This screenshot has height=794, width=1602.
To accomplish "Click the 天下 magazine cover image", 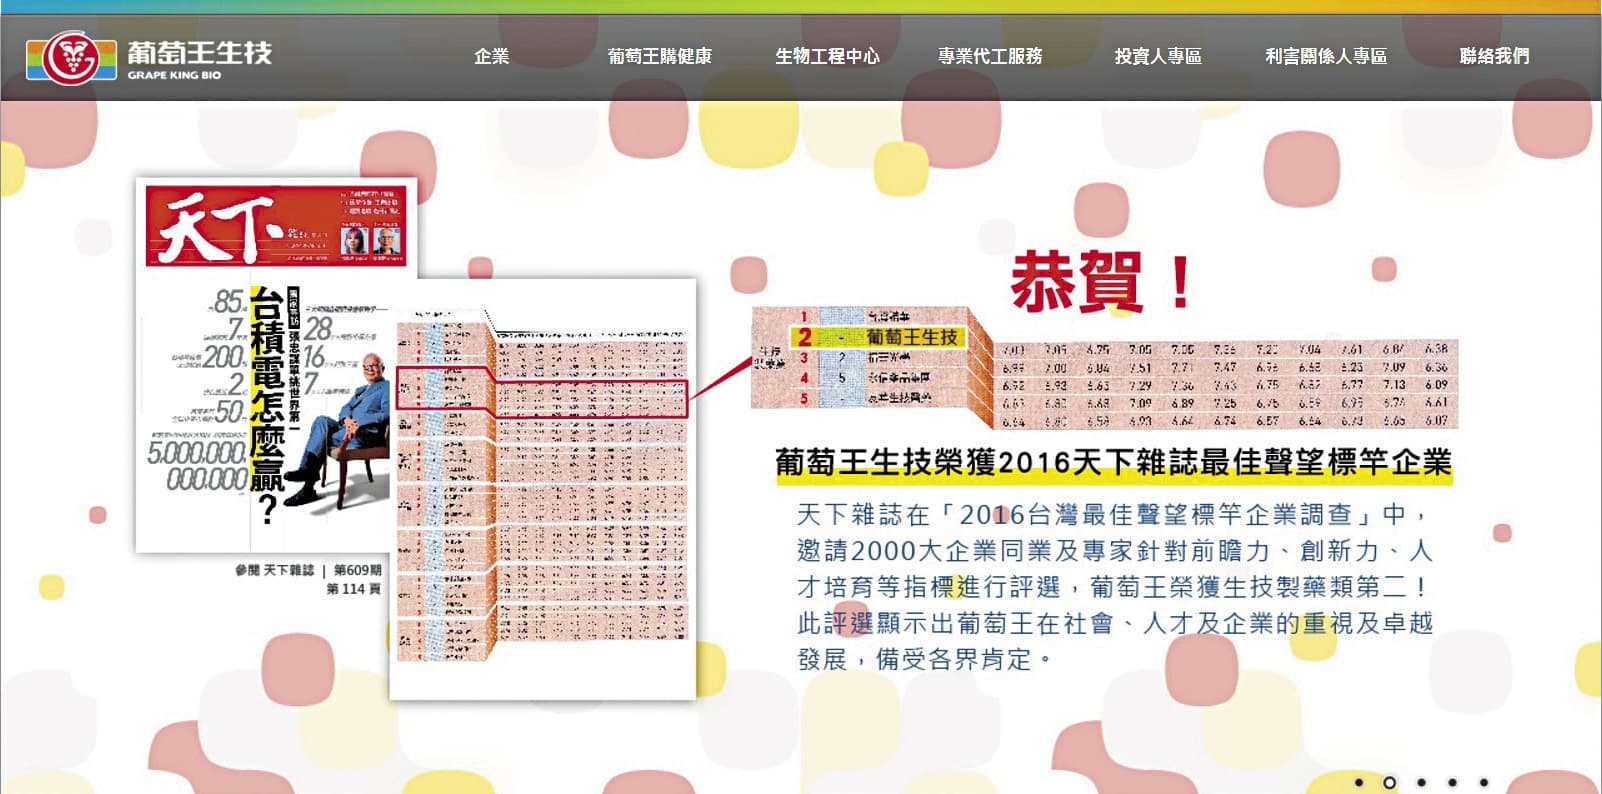I will tap(276, 364).
